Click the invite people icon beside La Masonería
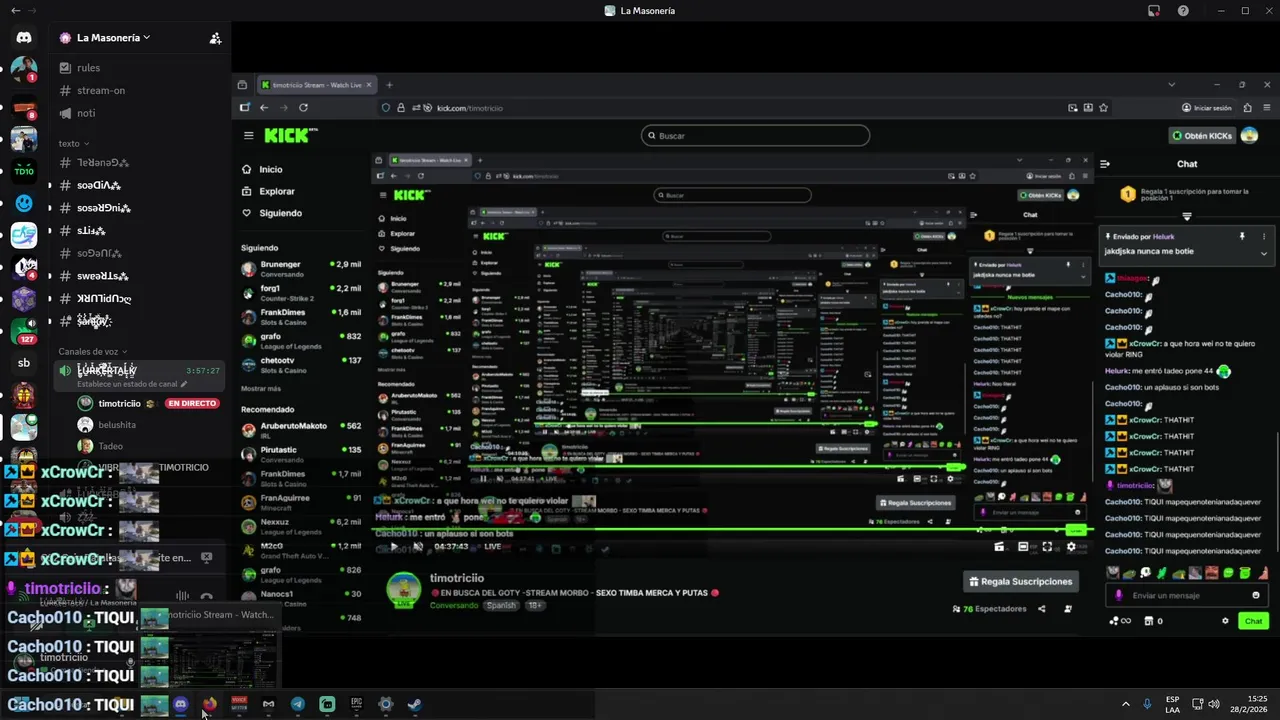 pos(215,38)
